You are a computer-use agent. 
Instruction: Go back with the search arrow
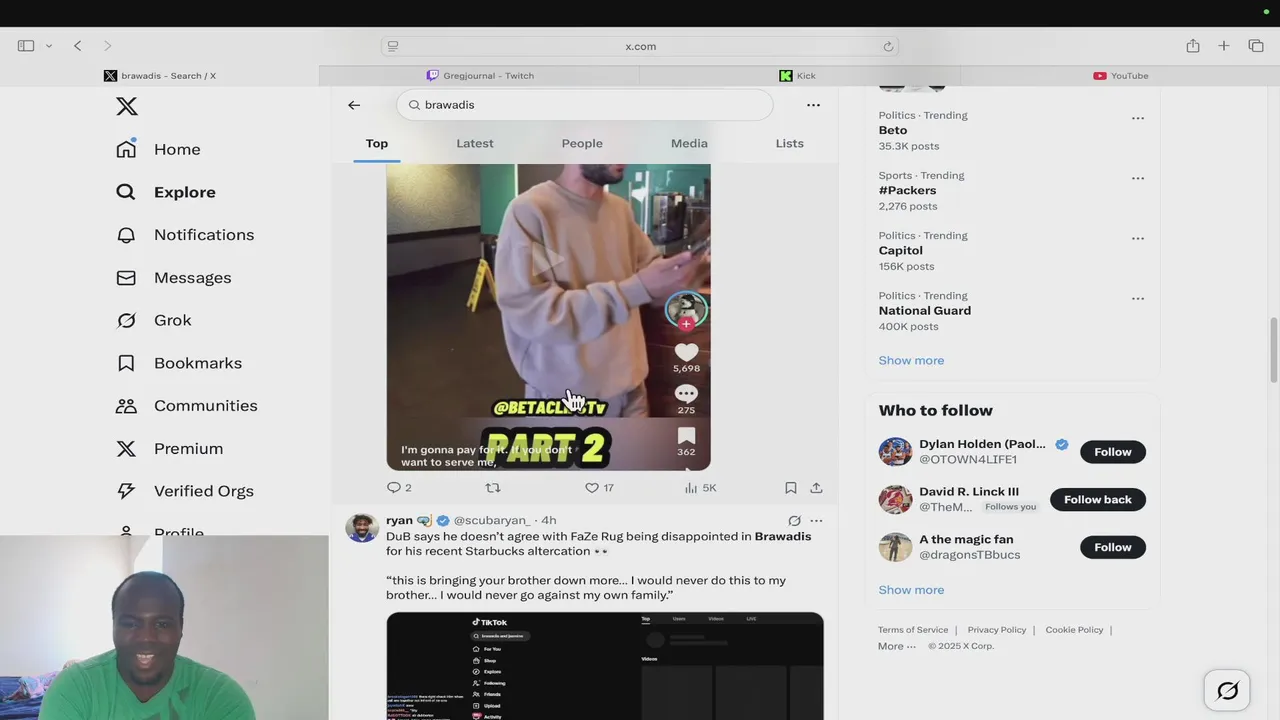coord(354,105)
